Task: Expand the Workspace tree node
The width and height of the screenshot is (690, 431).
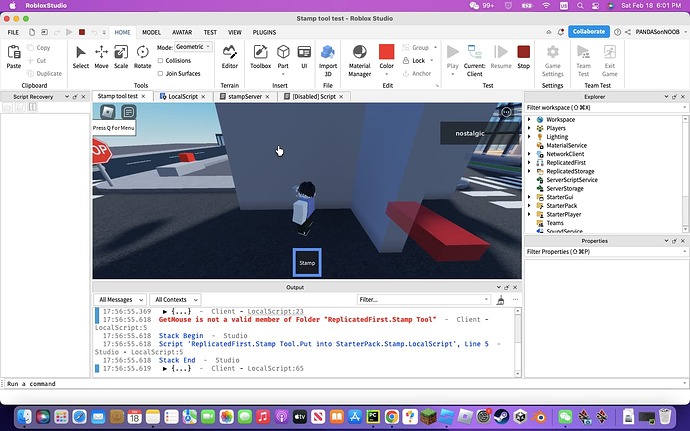Action: pos(529,119)
